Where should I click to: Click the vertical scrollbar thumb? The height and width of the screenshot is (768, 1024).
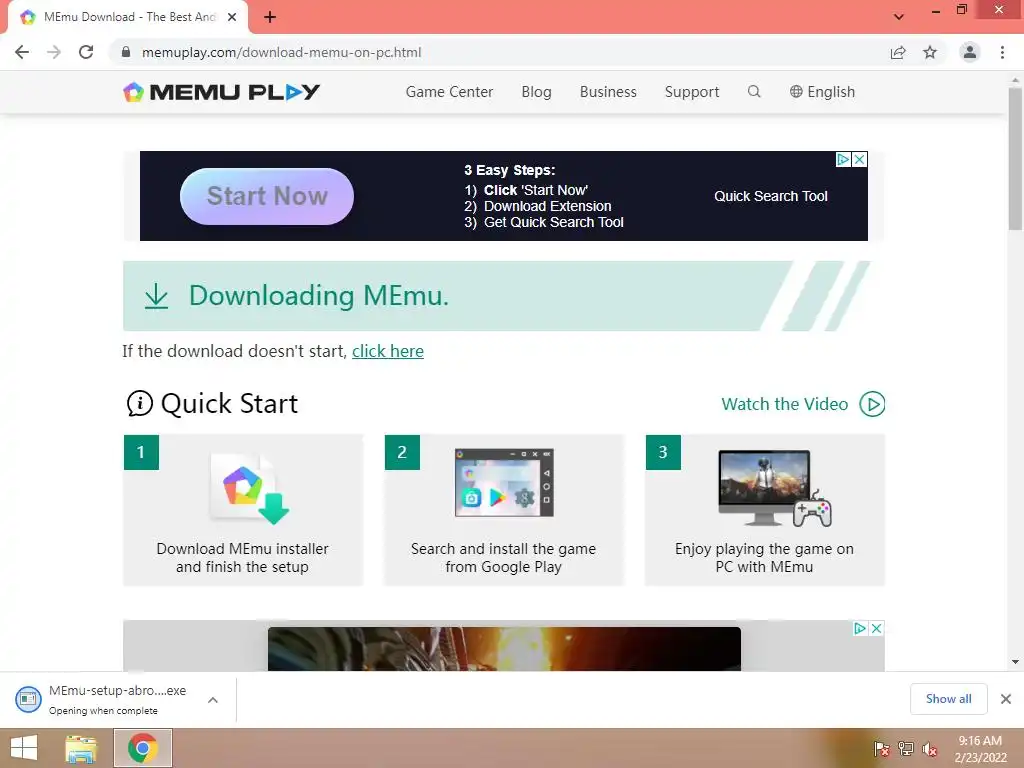(x=1016, y=159)
